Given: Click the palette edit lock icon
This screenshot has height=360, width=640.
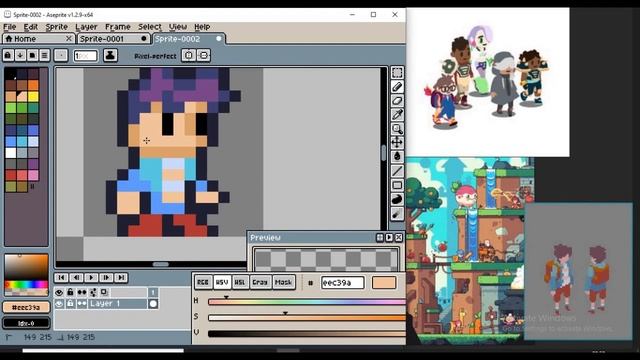Looking at the screenshot, I should point(8,55).
